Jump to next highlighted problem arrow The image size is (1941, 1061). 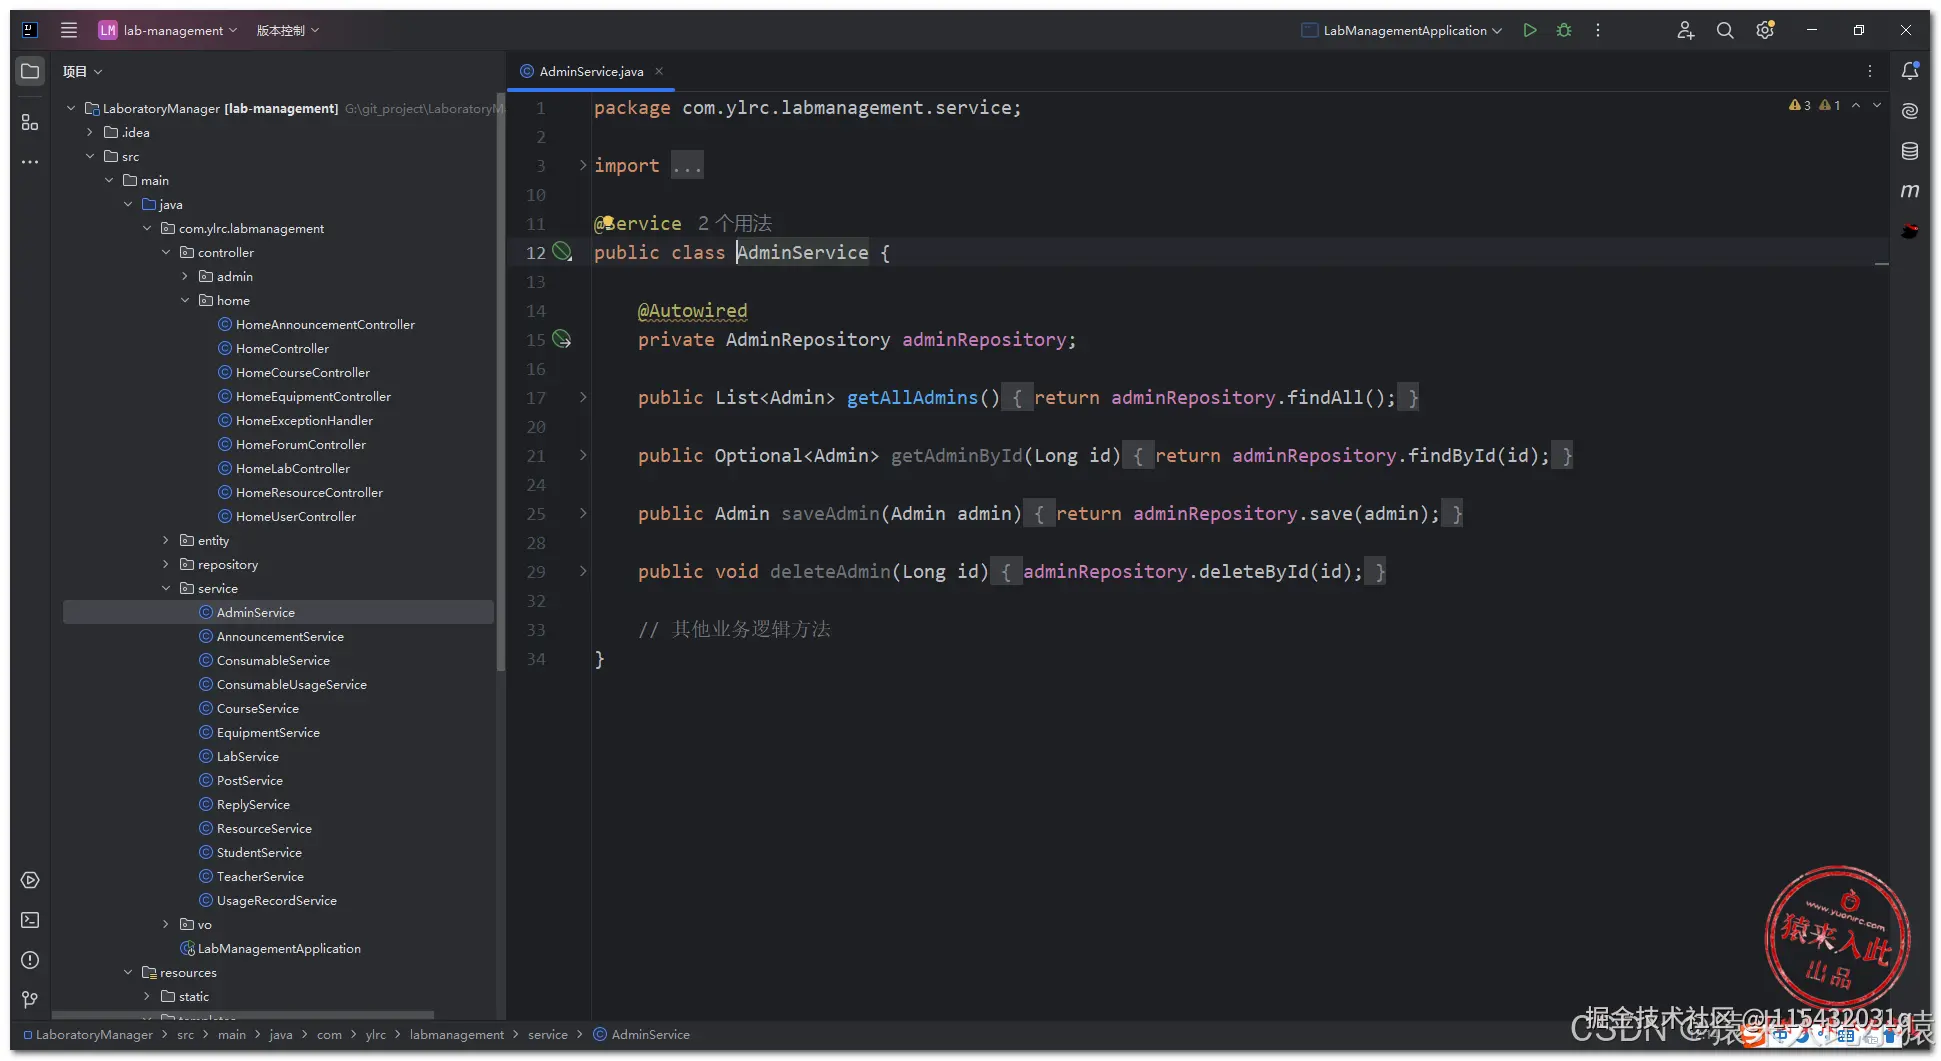[x=1877, y=105]
